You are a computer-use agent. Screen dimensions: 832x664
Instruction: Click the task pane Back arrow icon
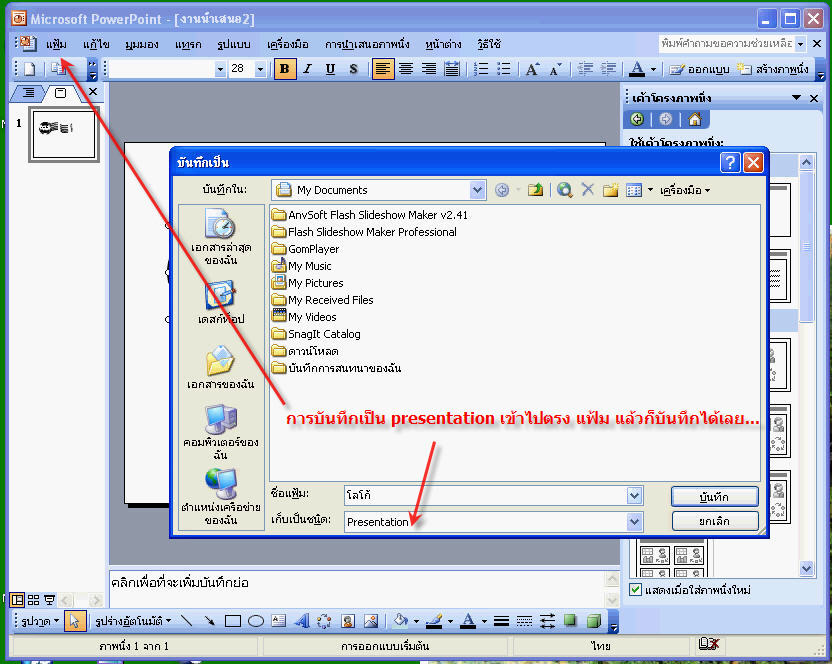tap(637, 119)
